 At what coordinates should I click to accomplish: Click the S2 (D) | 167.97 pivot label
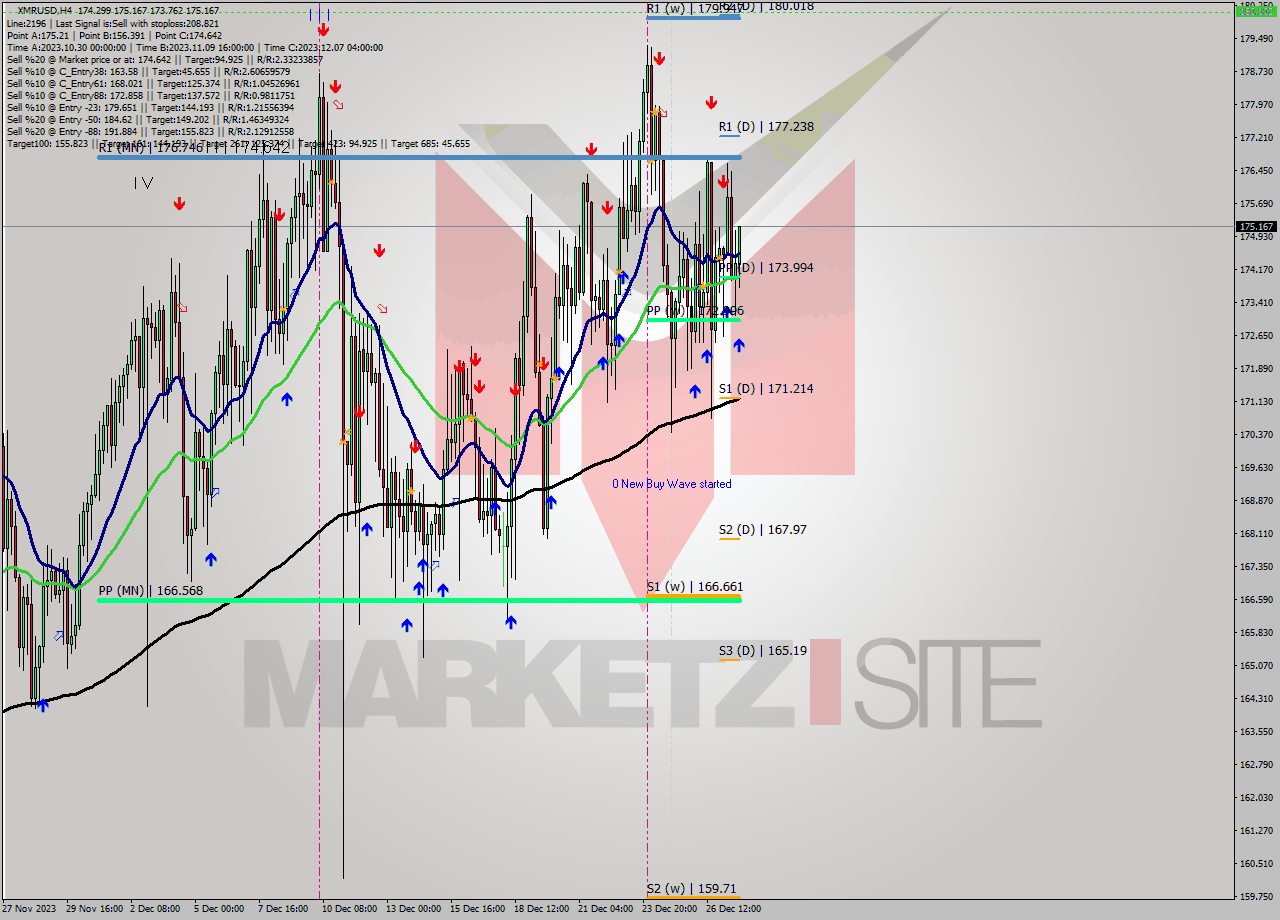762,529
